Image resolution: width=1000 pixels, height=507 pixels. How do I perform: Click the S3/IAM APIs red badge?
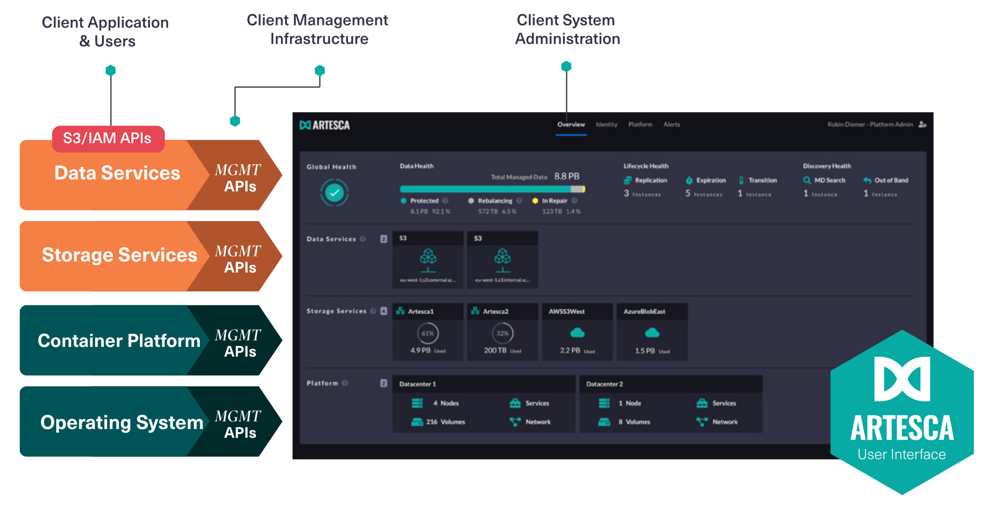coord(108,138)
